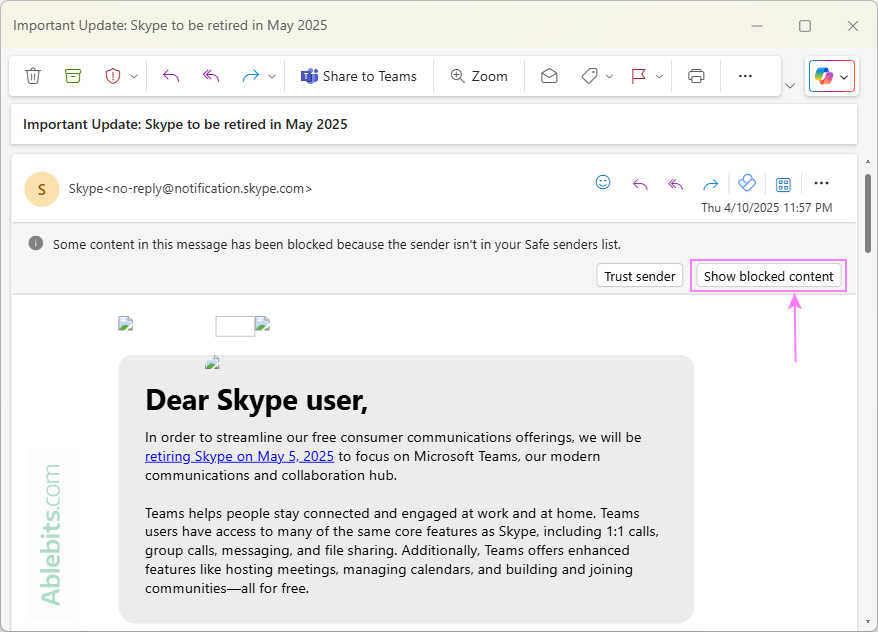Screen dimensions: 878x632
Task: Click the sender avatar S
Action: (x=42, y=189)
